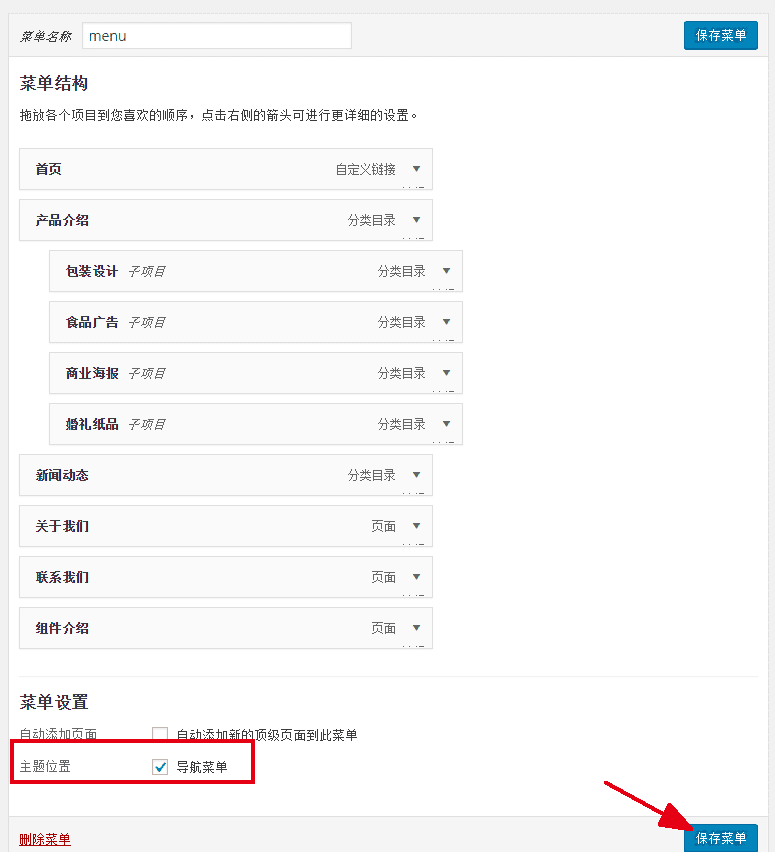Expand the 新闻动态 item arrow

416,475
